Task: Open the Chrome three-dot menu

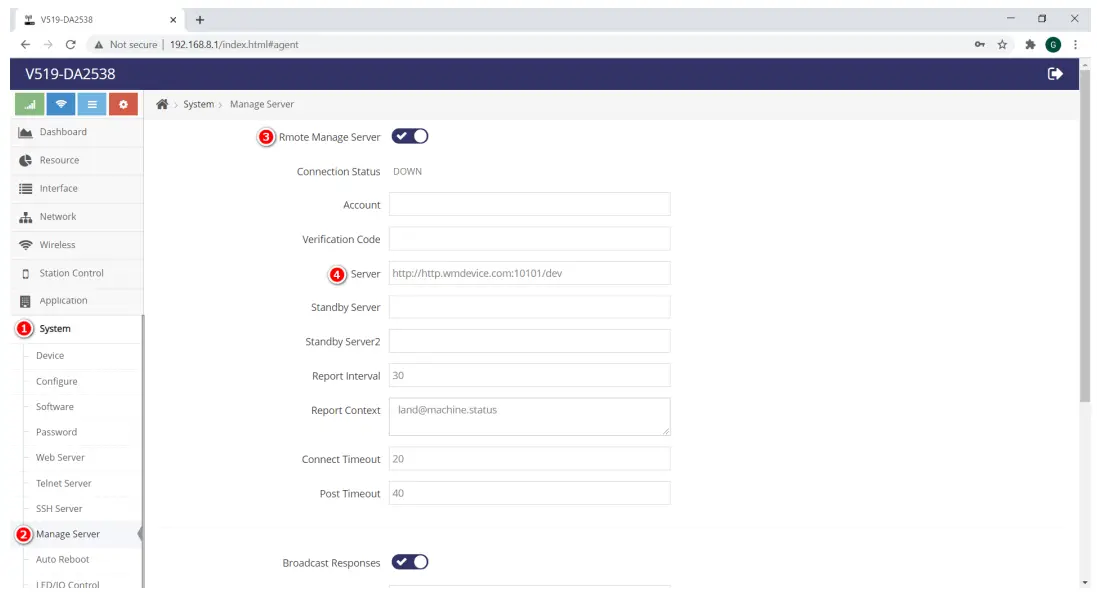Action: coord(1075,44)
